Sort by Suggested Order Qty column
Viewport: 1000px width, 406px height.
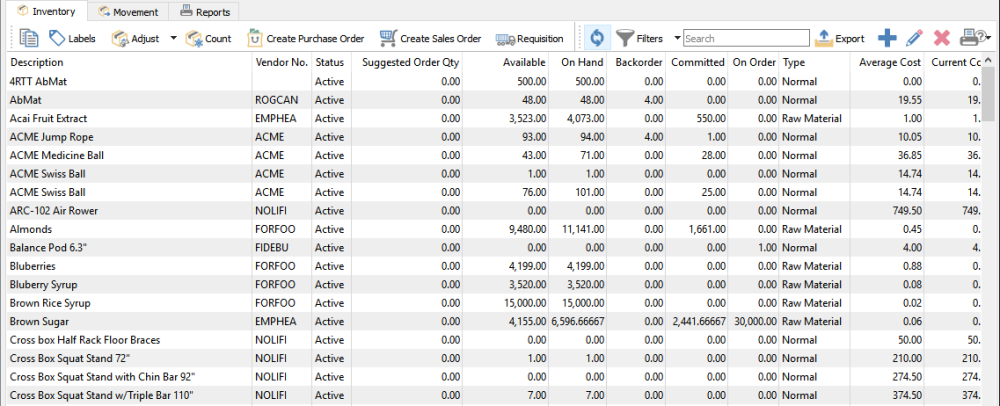click(407, 62)
